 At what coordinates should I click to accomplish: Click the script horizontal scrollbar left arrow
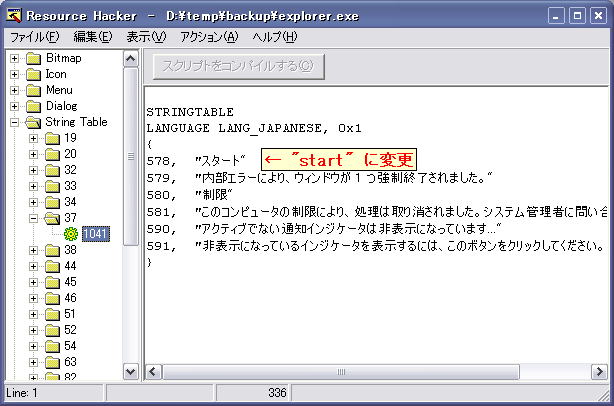[x=154, y=372]
